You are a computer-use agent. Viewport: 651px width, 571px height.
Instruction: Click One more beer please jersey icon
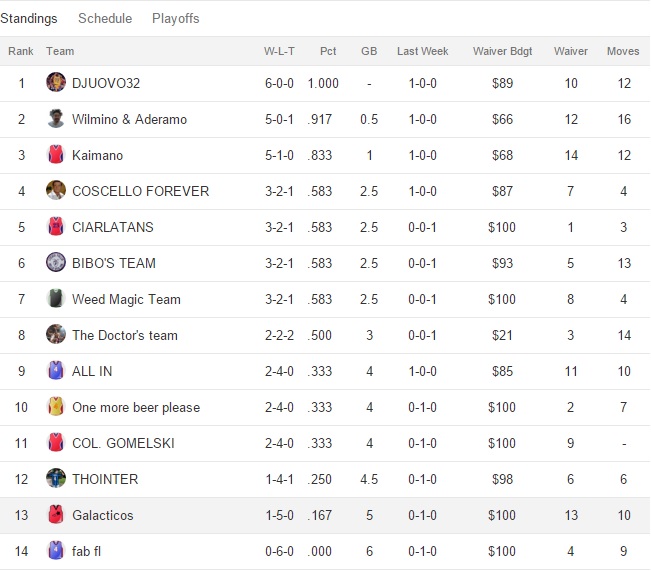(56, 407)
